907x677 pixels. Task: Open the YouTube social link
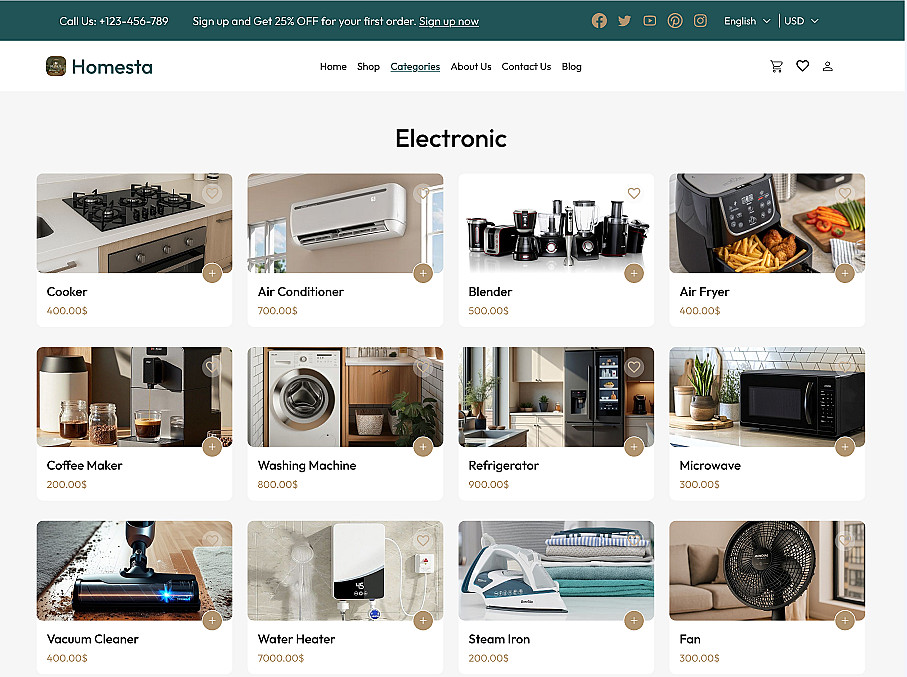pyautogui.click(x=650, y=21)
